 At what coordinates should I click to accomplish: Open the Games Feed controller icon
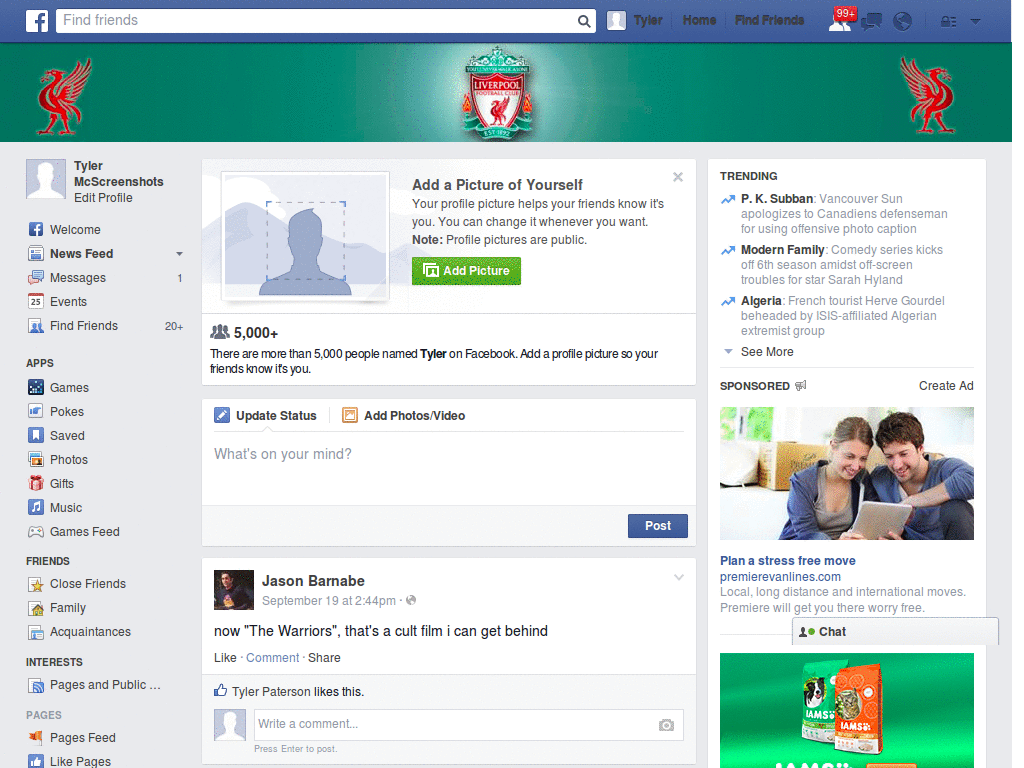point(36,532)
